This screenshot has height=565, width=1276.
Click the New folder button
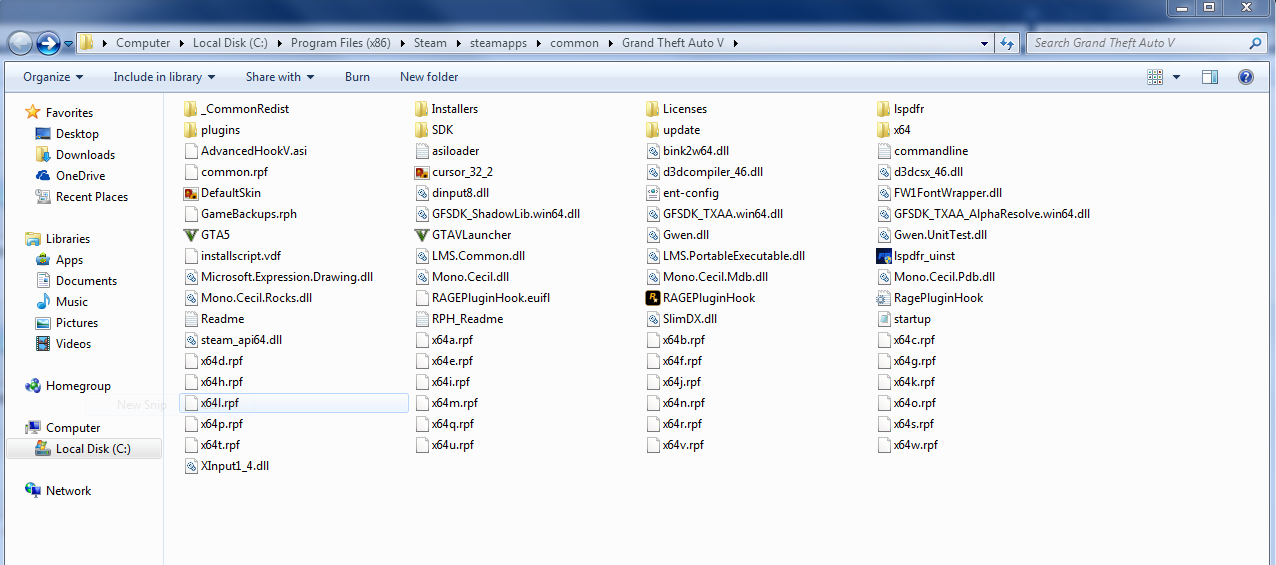click(429, 77)
